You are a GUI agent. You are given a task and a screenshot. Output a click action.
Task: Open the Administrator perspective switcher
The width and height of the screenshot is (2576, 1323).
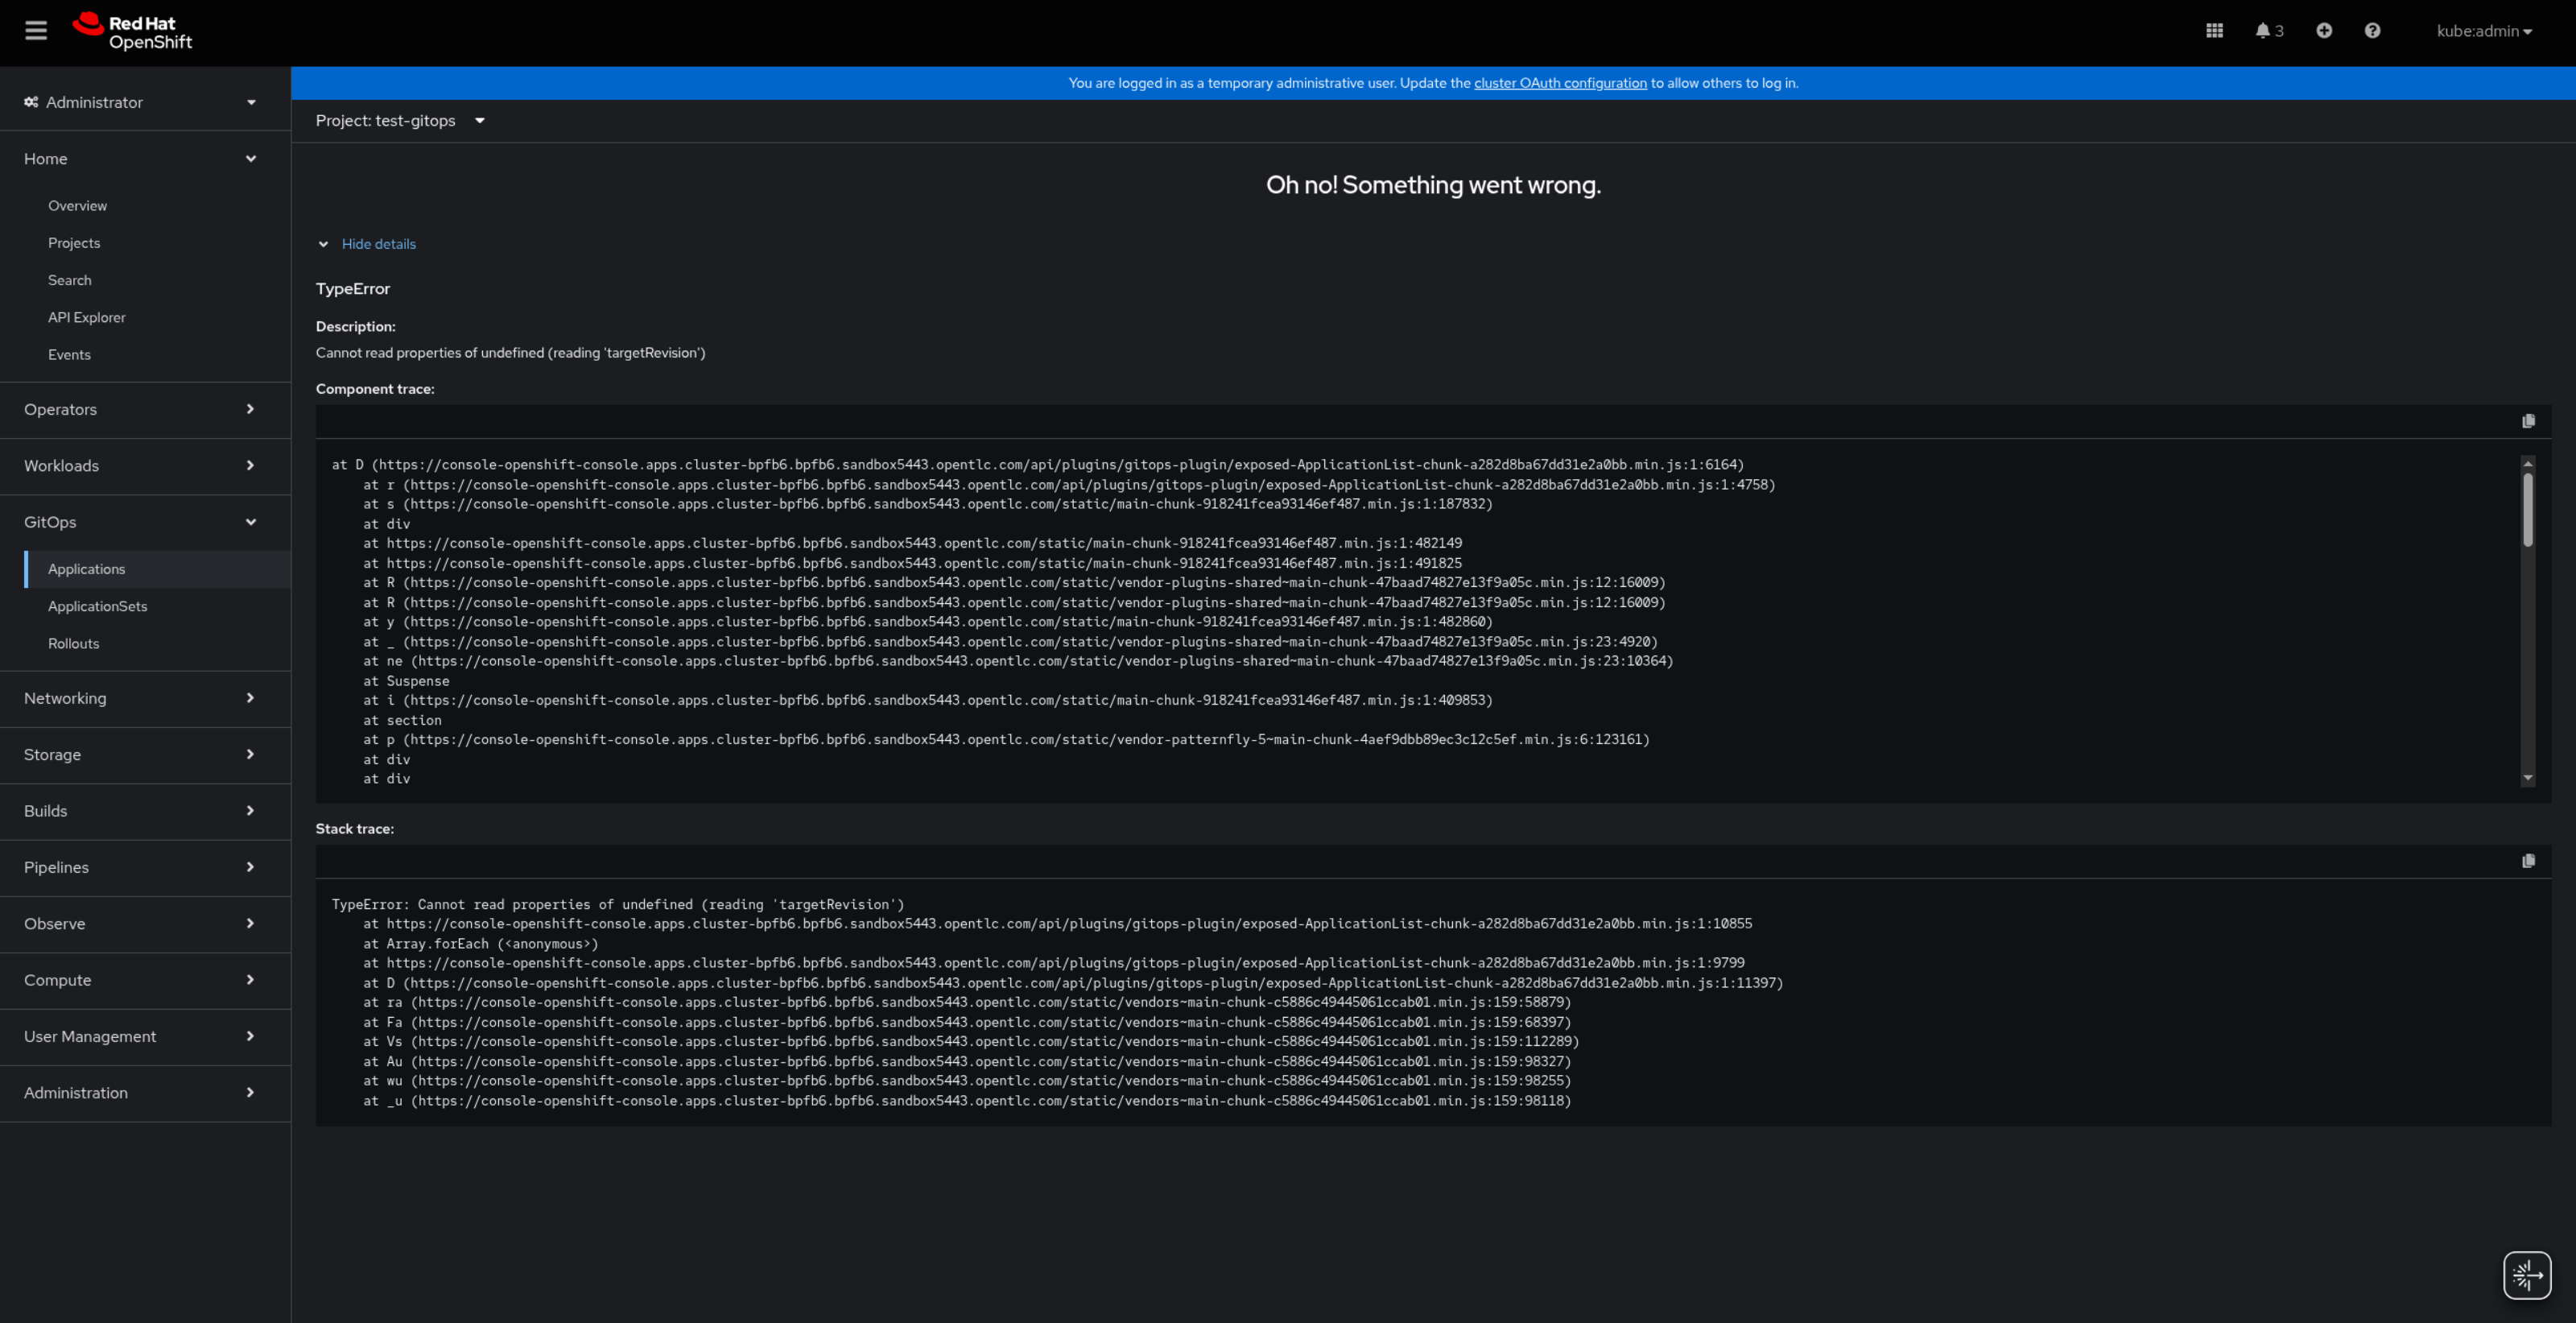(x=140, y=102)
